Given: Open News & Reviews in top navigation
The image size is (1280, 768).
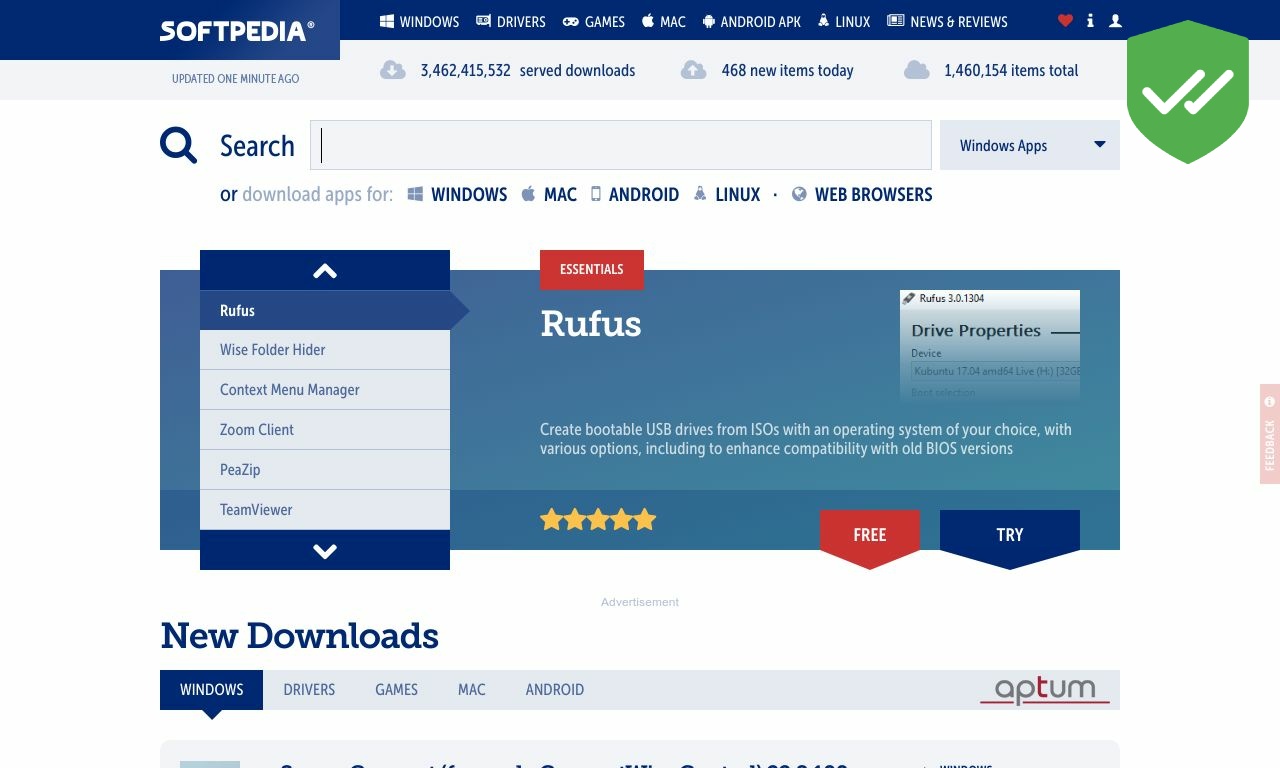Looking at the screenshot, I should [947, 21].
